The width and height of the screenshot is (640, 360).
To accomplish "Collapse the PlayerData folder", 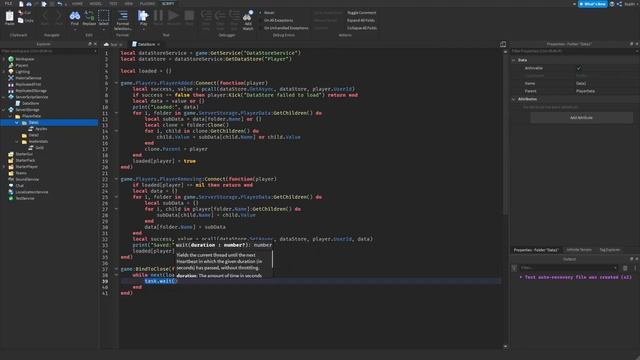I will (10, 116).
